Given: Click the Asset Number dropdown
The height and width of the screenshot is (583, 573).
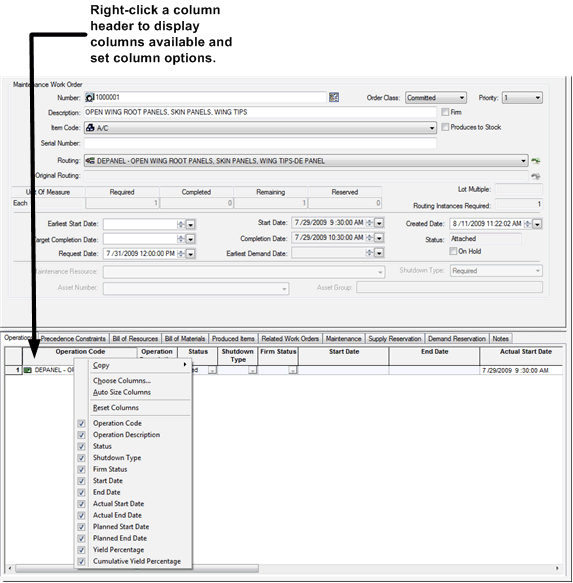Looking at the screenshot, I should [x=196, y=289].
